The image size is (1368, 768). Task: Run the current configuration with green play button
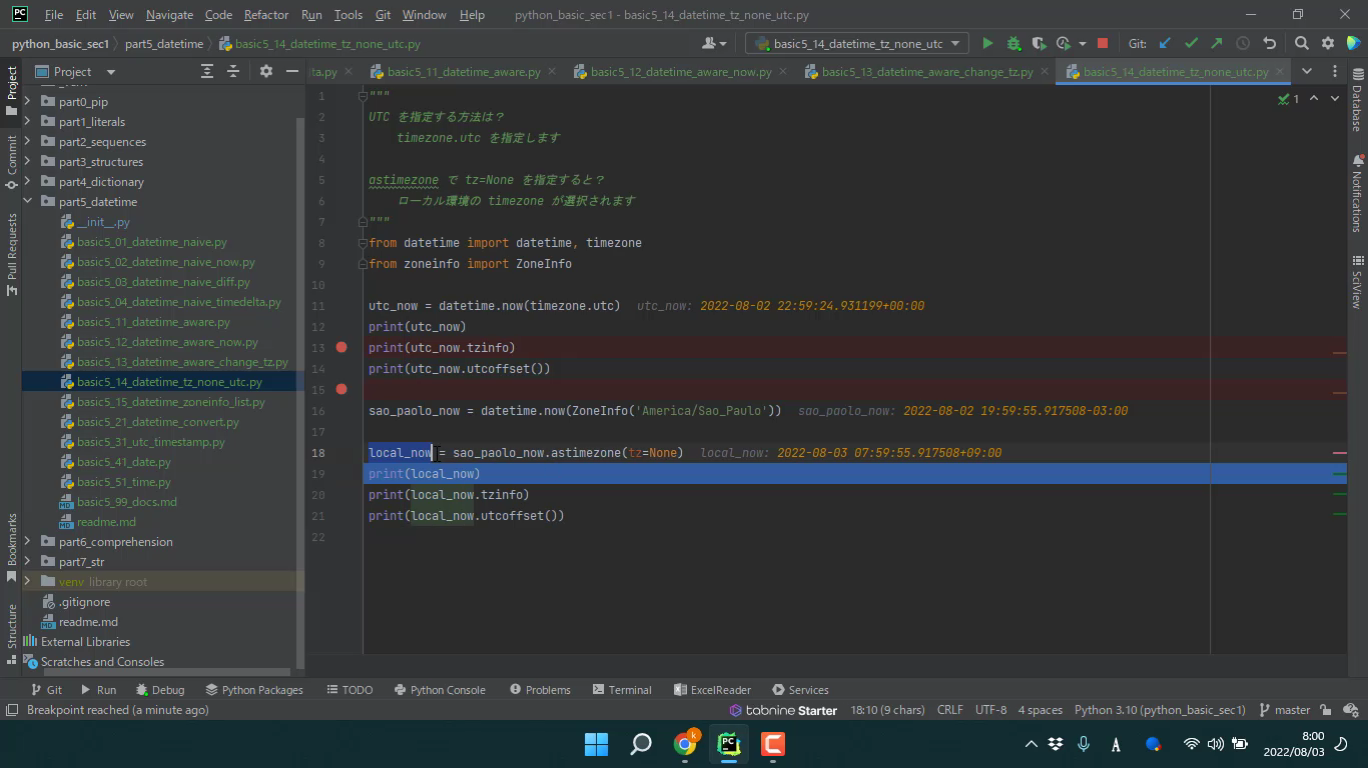tap(988, 43)
